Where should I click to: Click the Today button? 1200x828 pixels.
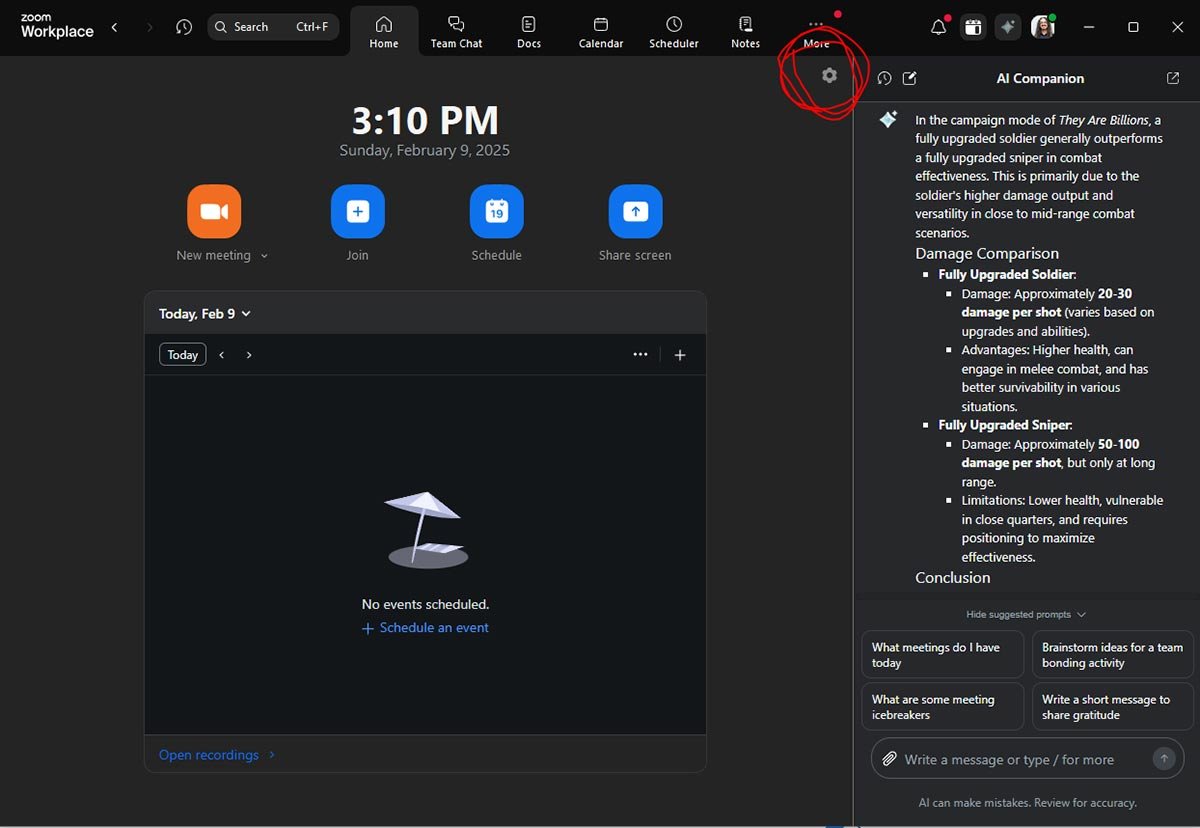click(183, 355)
